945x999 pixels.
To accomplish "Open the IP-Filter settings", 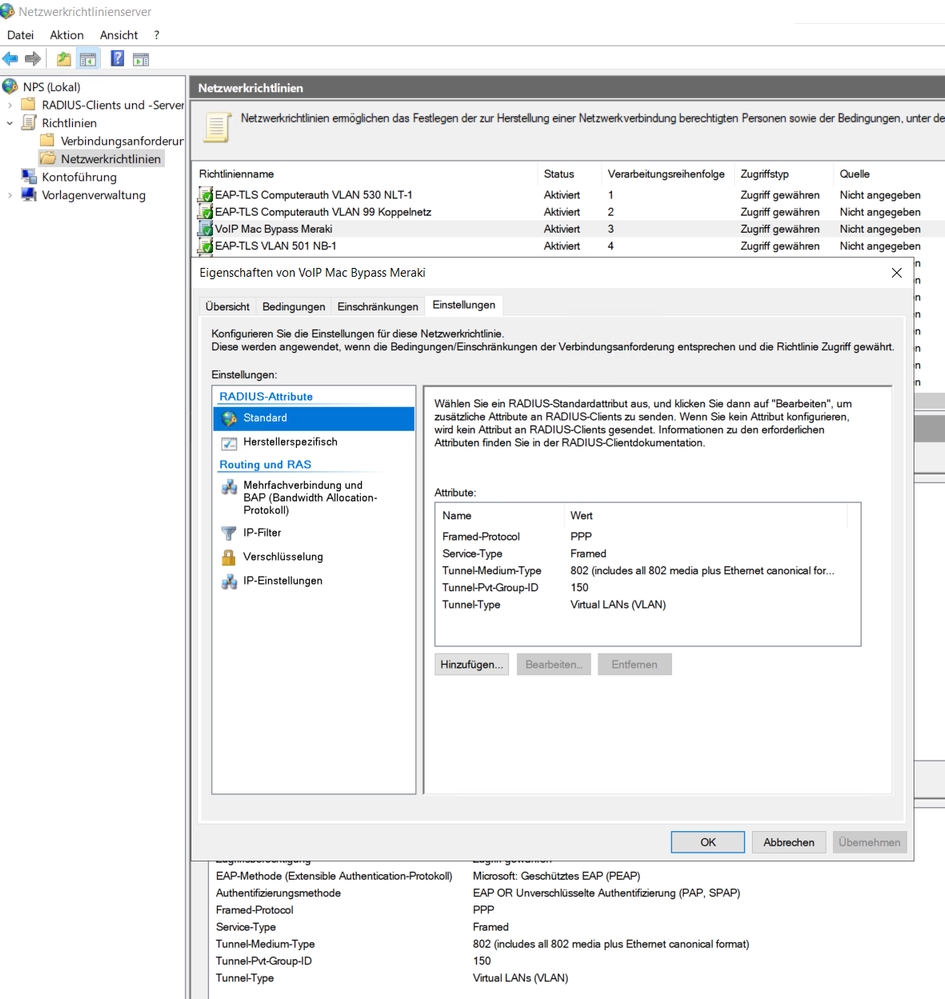I will (x=262, y=533).
